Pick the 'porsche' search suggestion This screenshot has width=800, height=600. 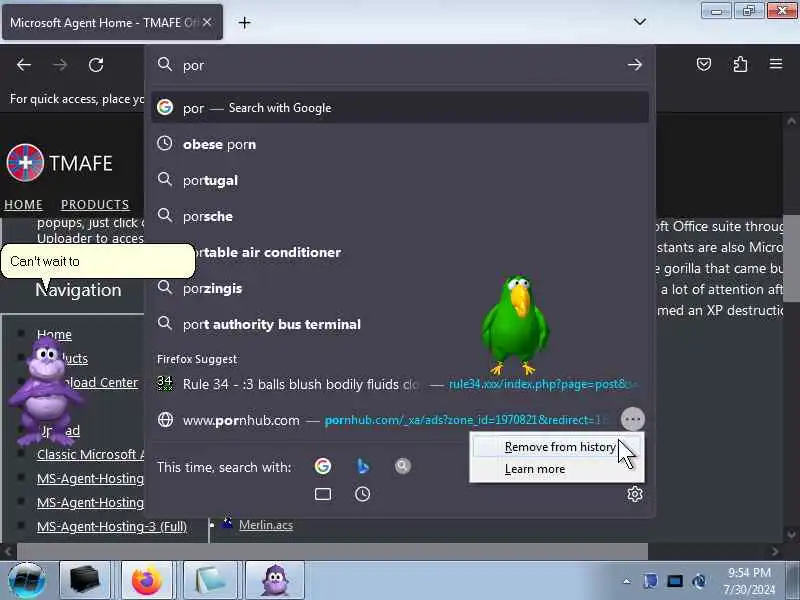(x=400, y=216)
